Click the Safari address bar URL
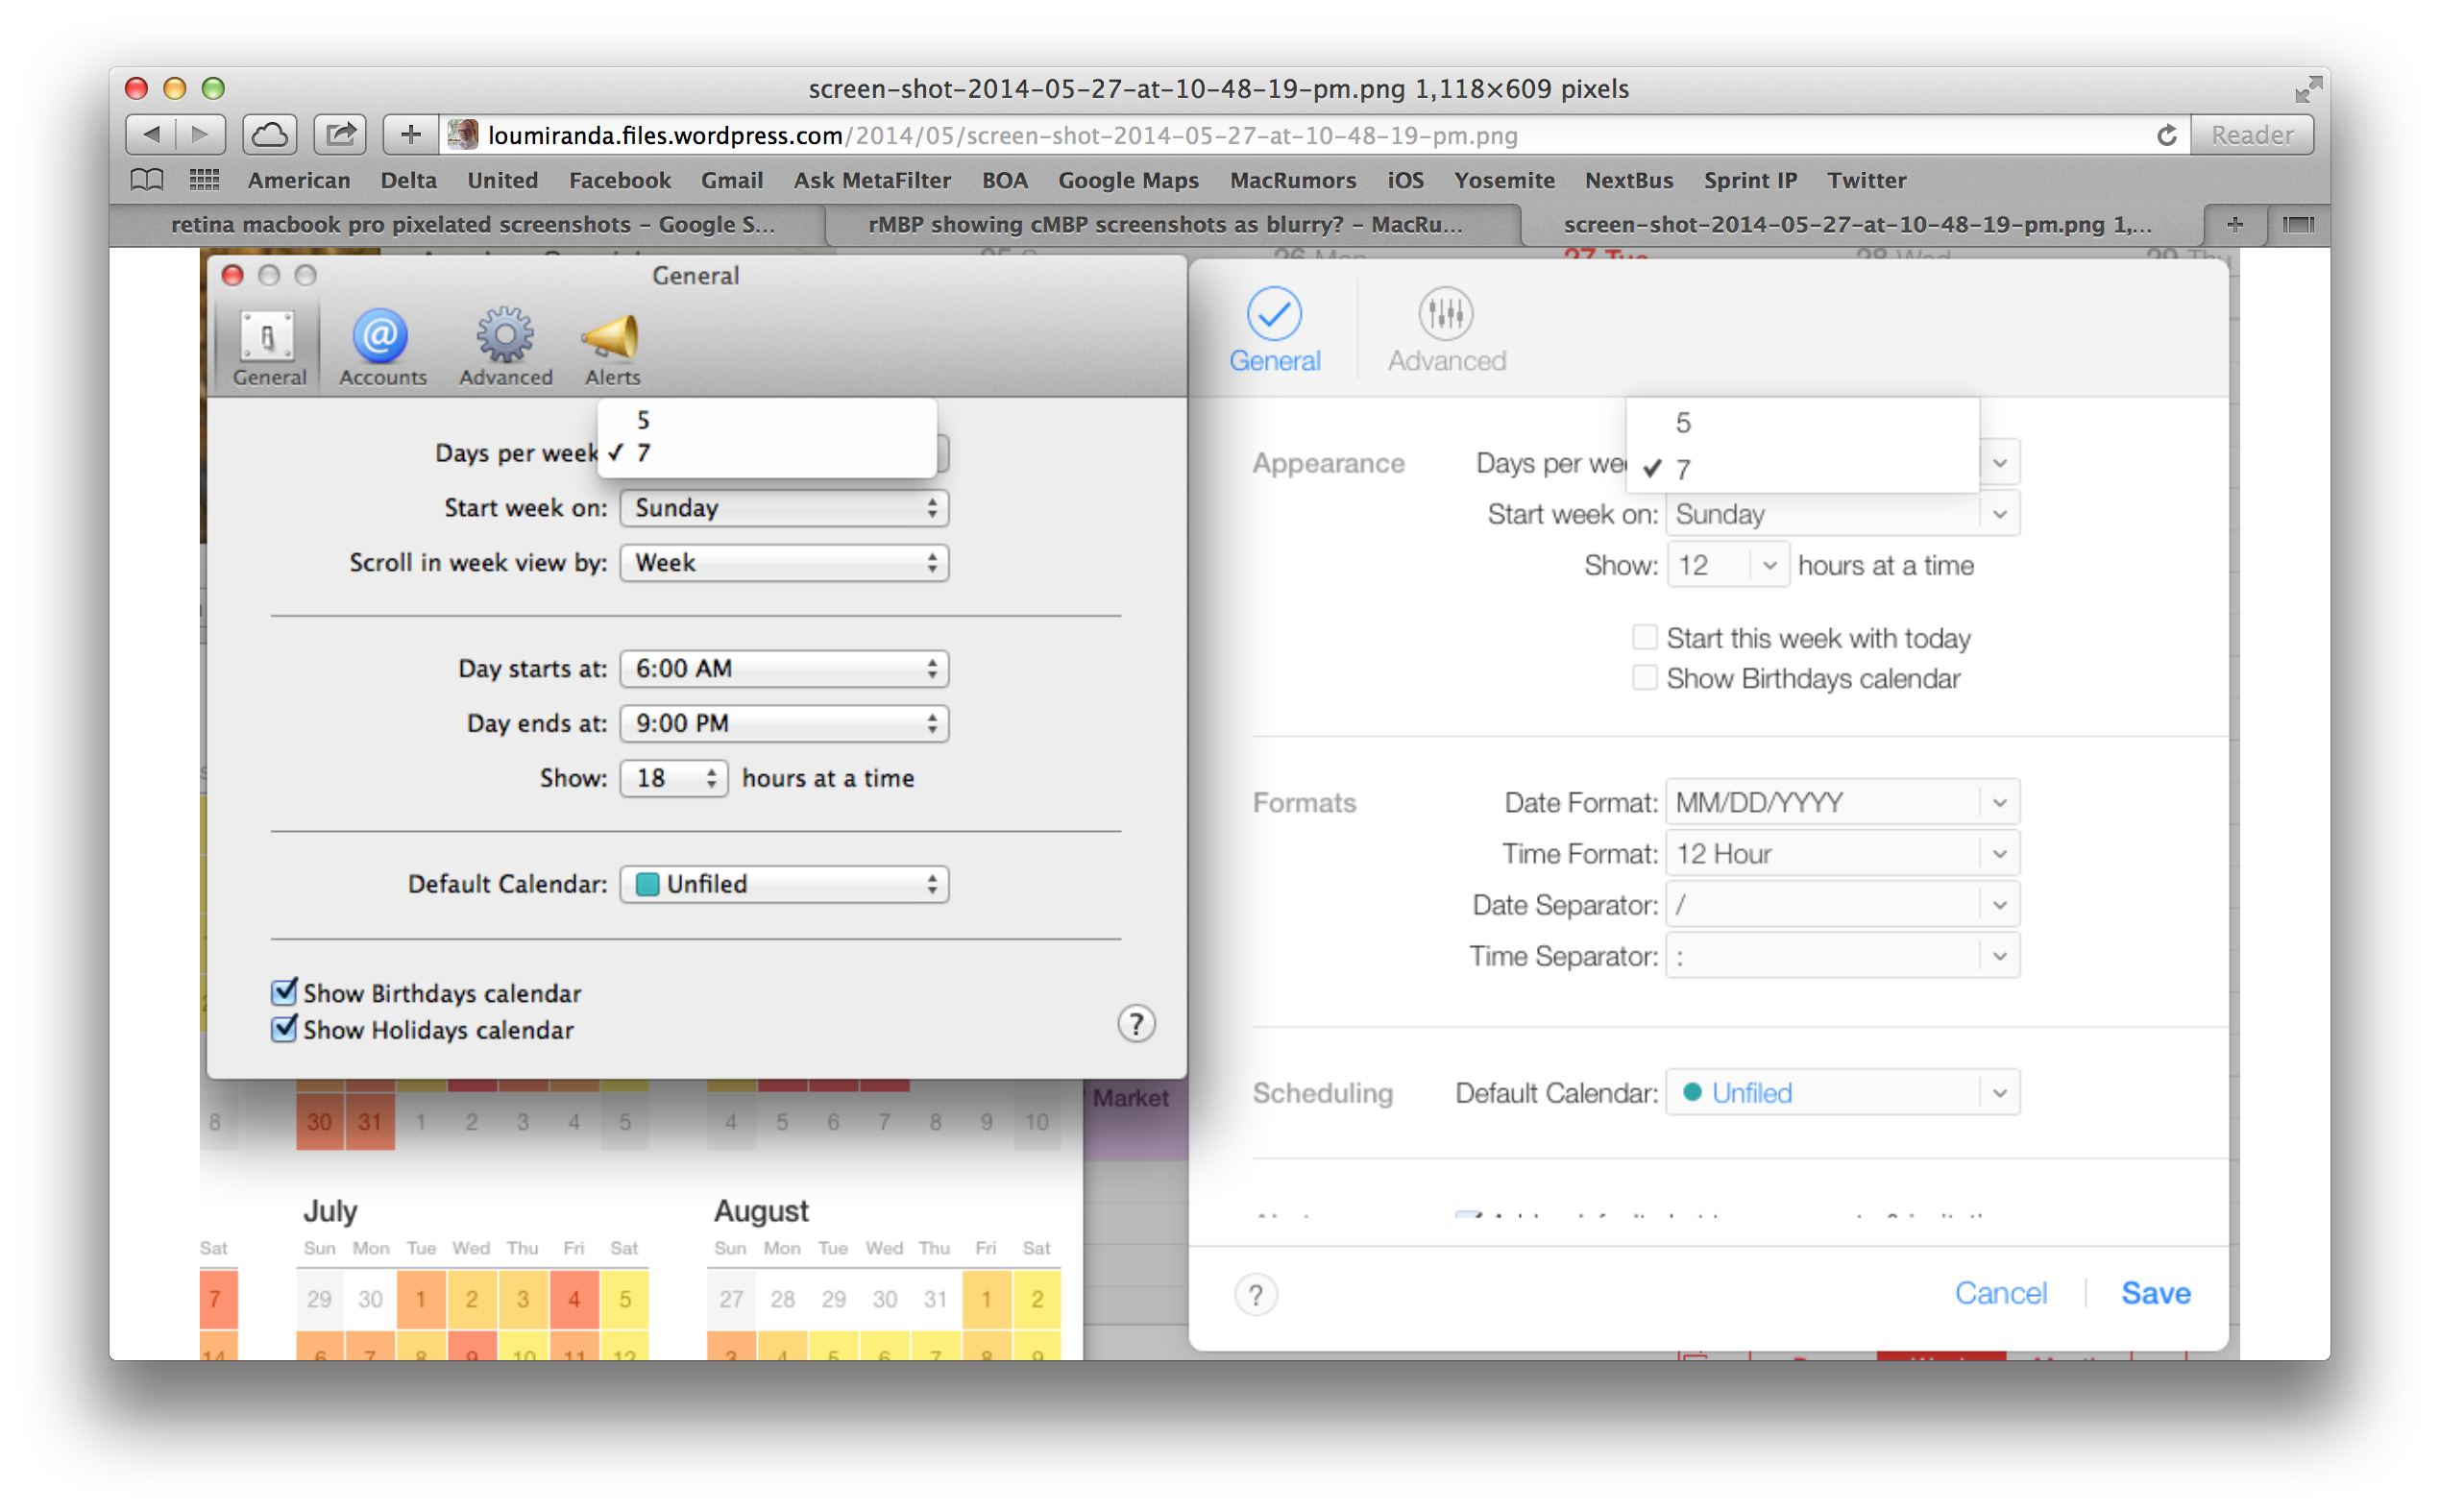2440x1512 pixels. coord(1002,135)
